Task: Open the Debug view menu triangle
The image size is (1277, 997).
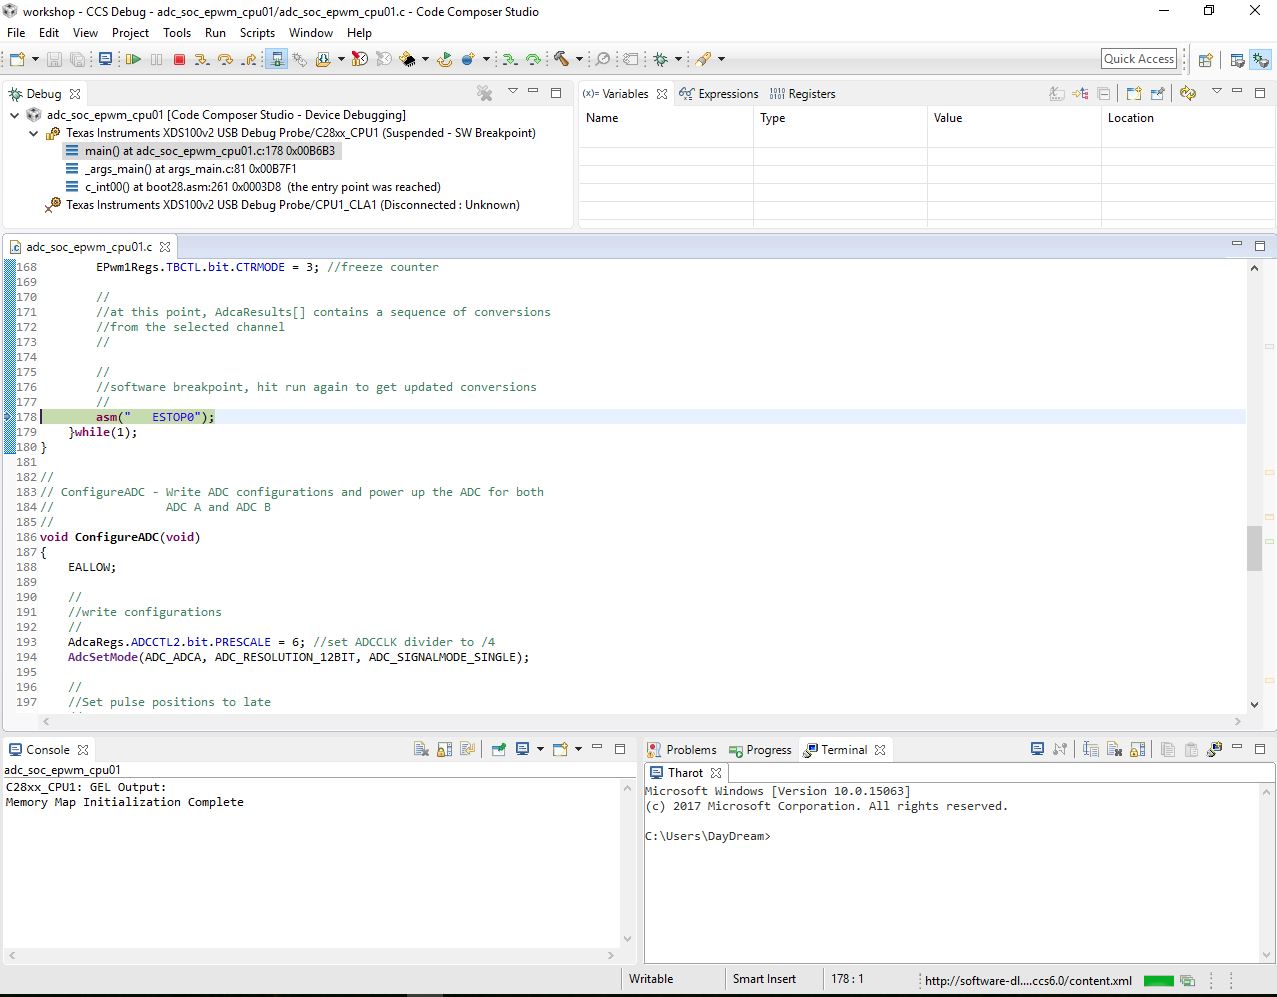Action: (x=512, y=91)
